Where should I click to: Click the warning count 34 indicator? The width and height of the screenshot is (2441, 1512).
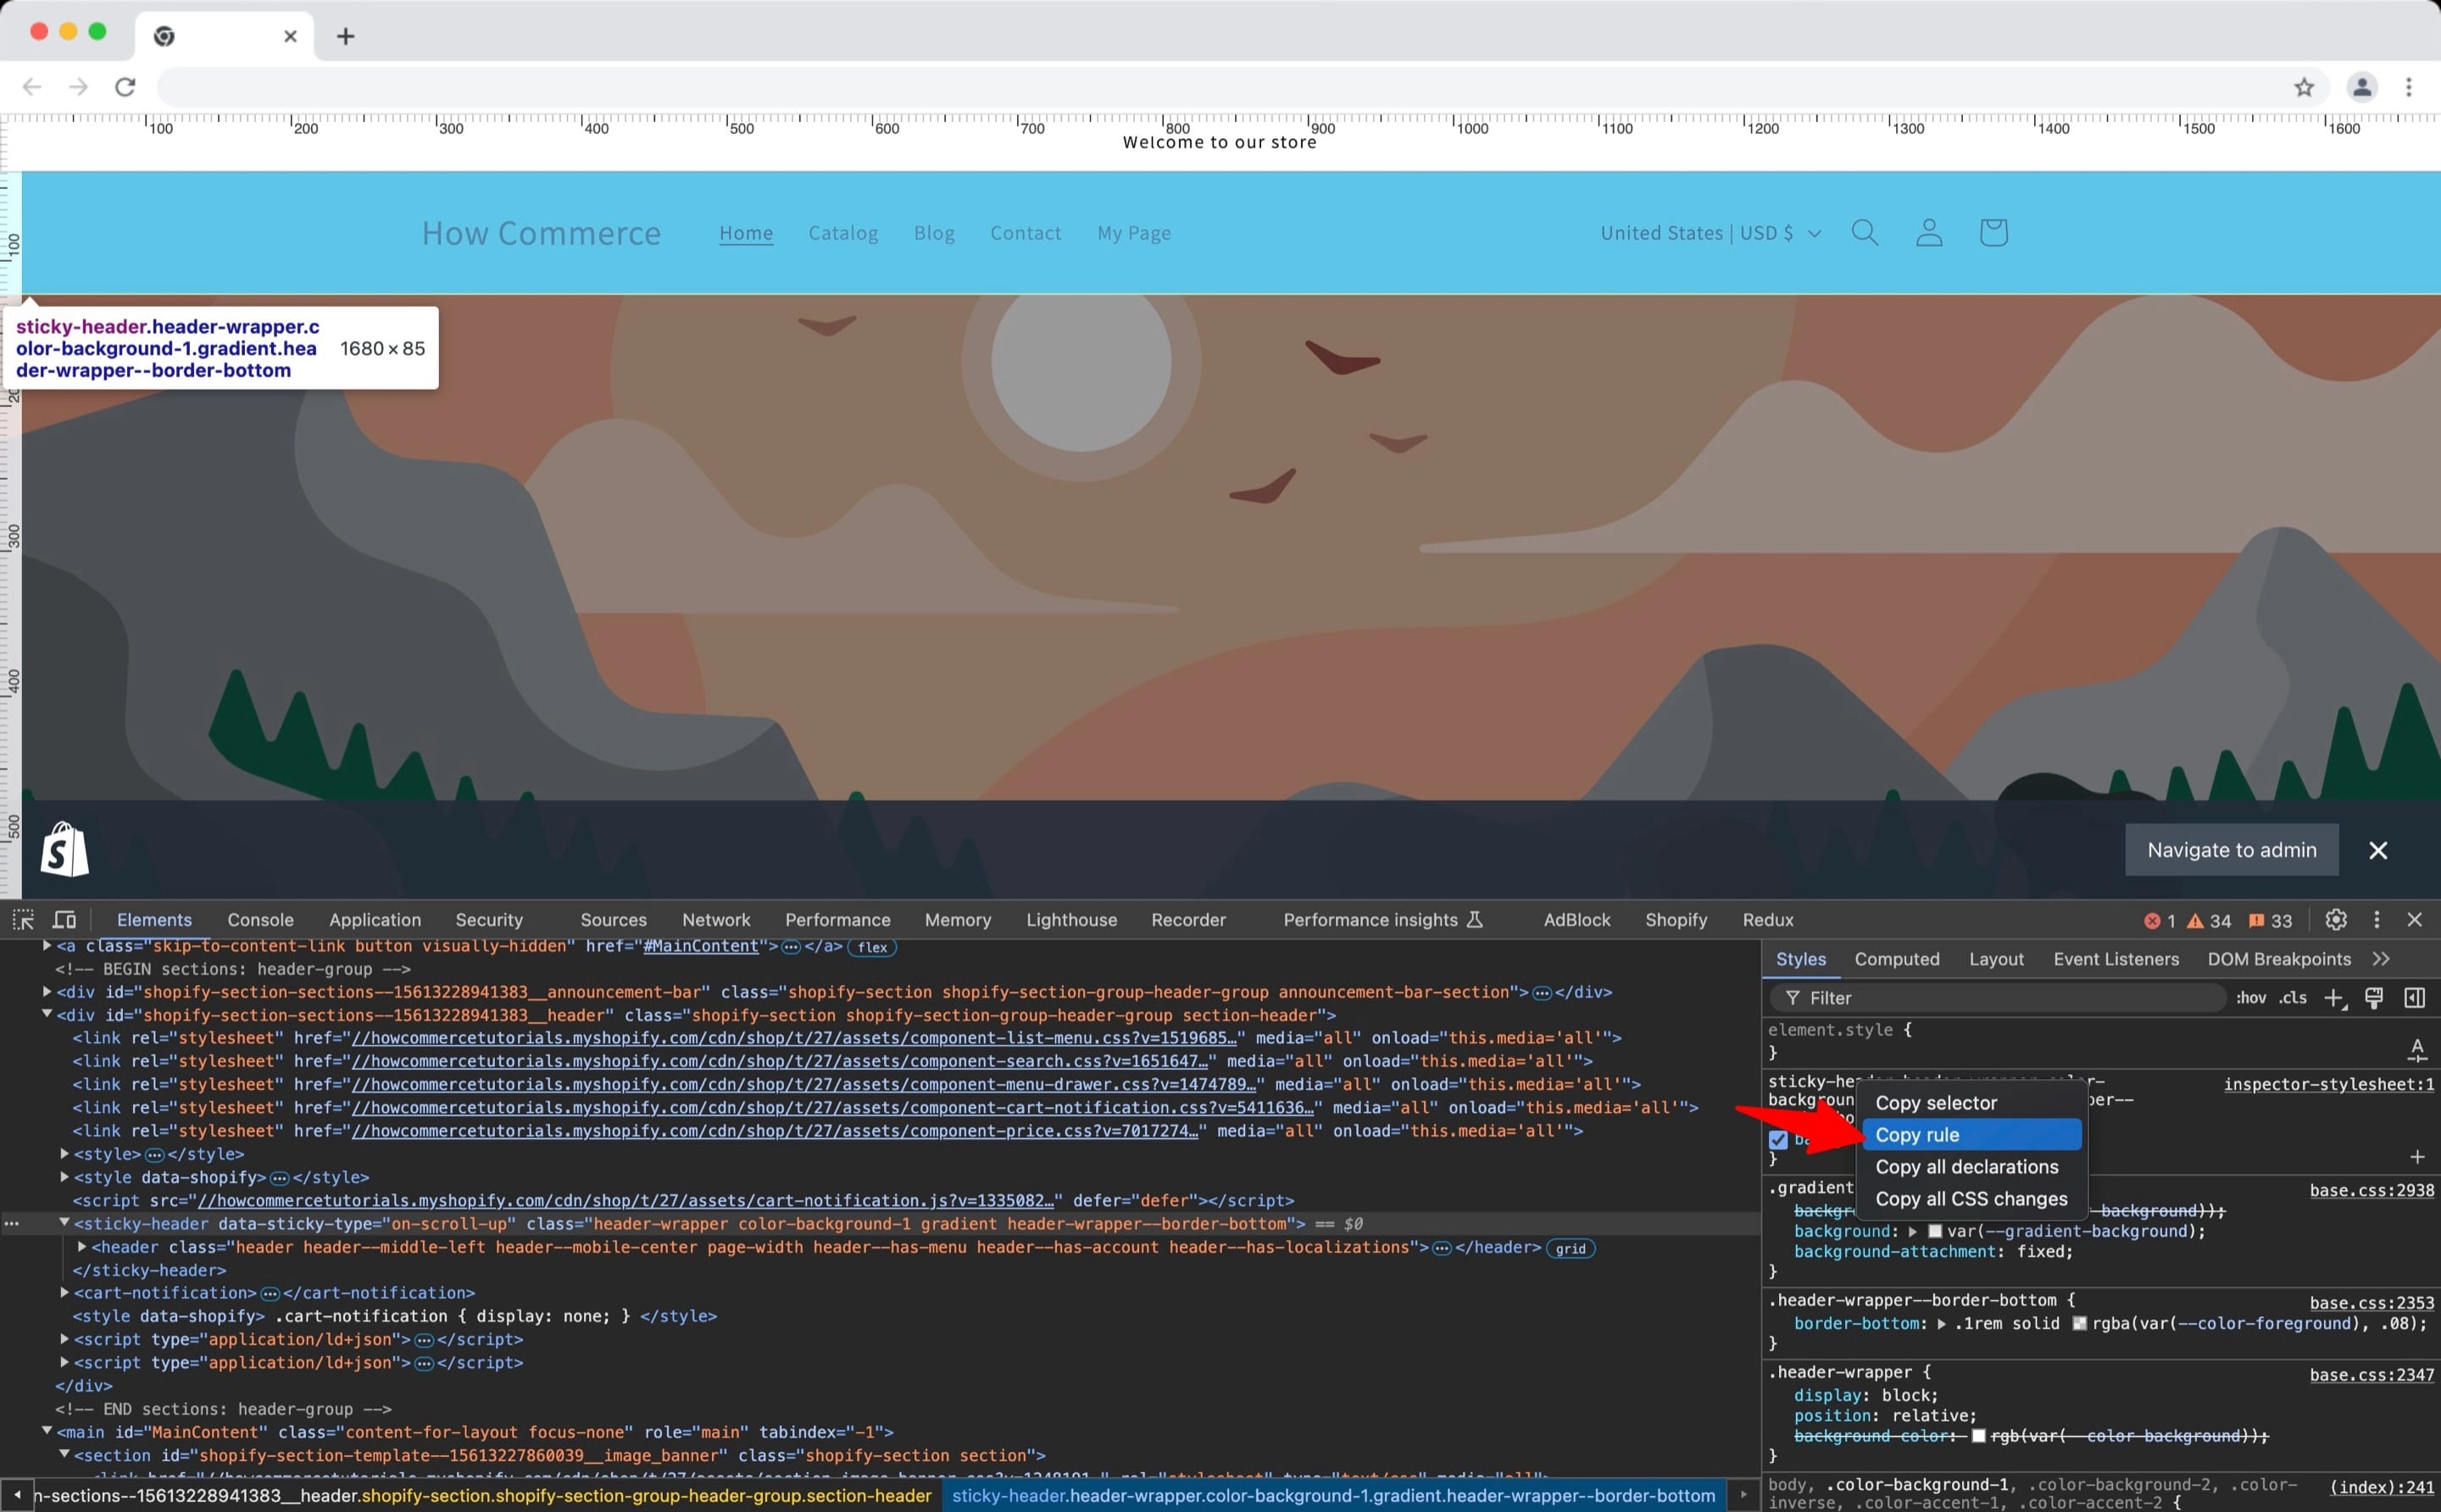[2209, 920]
